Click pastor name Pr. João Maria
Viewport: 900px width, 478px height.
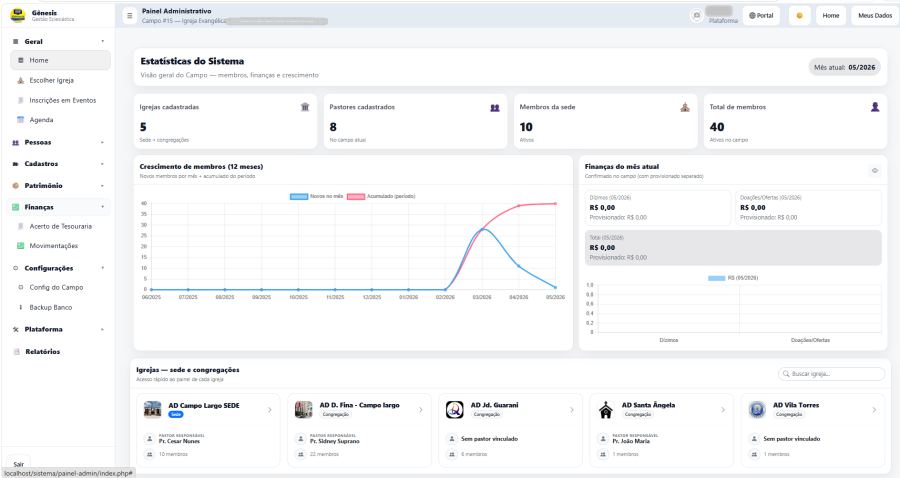pyautogui.click(x=631, y=441)
